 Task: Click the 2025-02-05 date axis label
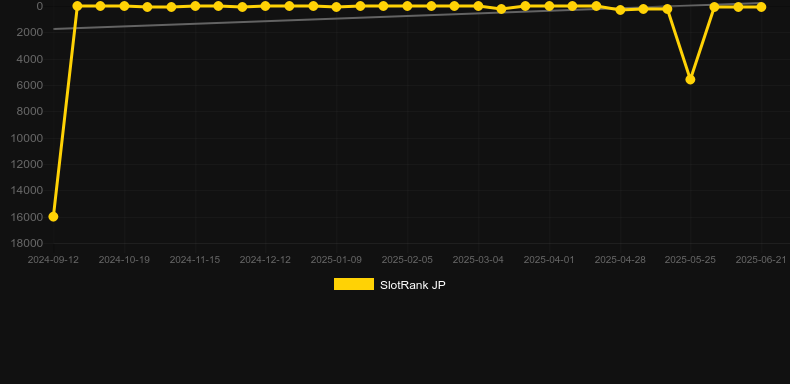tap(407, 260)
